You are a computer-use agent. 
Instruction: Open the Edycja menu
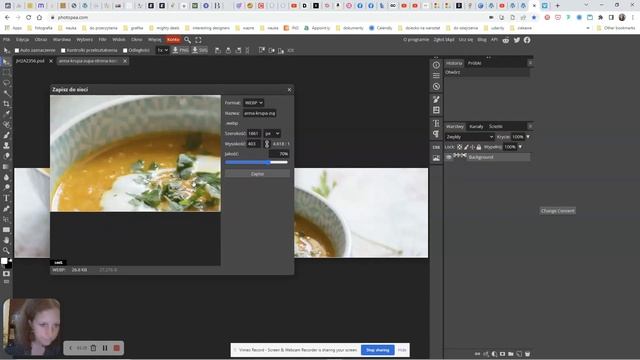pos(22,40)
